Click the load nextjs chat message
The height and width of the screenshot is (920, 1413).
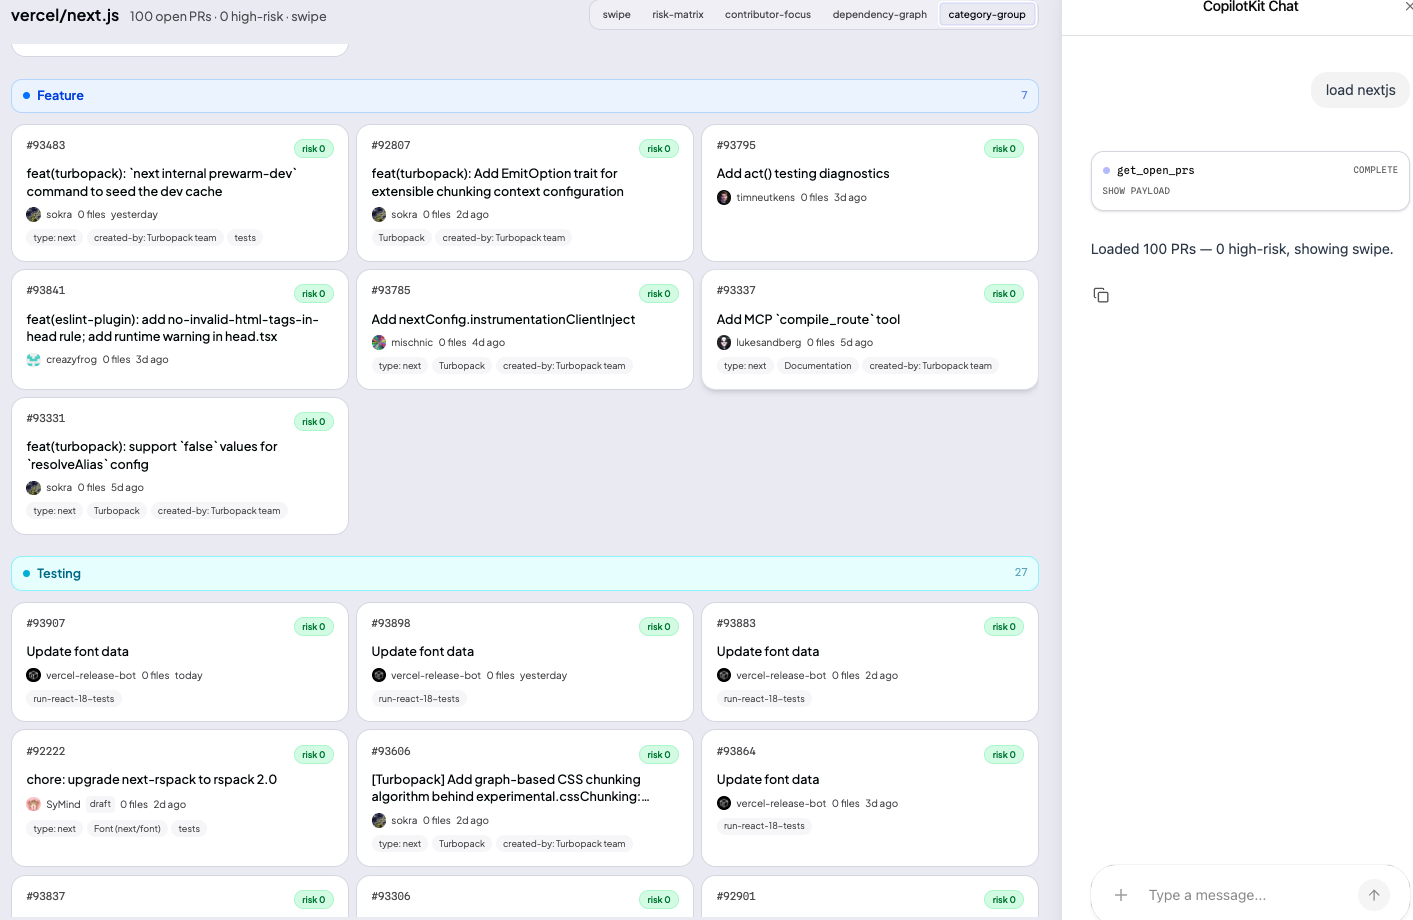[1360, 90]
